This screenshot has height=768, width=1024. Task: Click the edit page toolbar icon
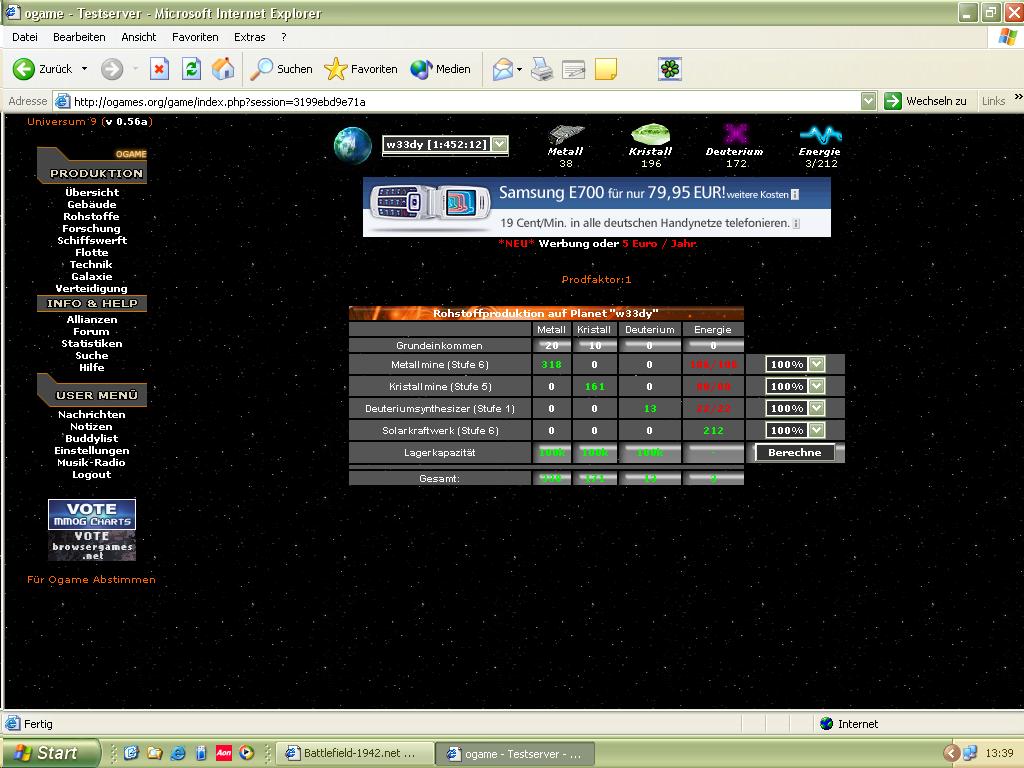pyautogui.click(x=573, y=69)
